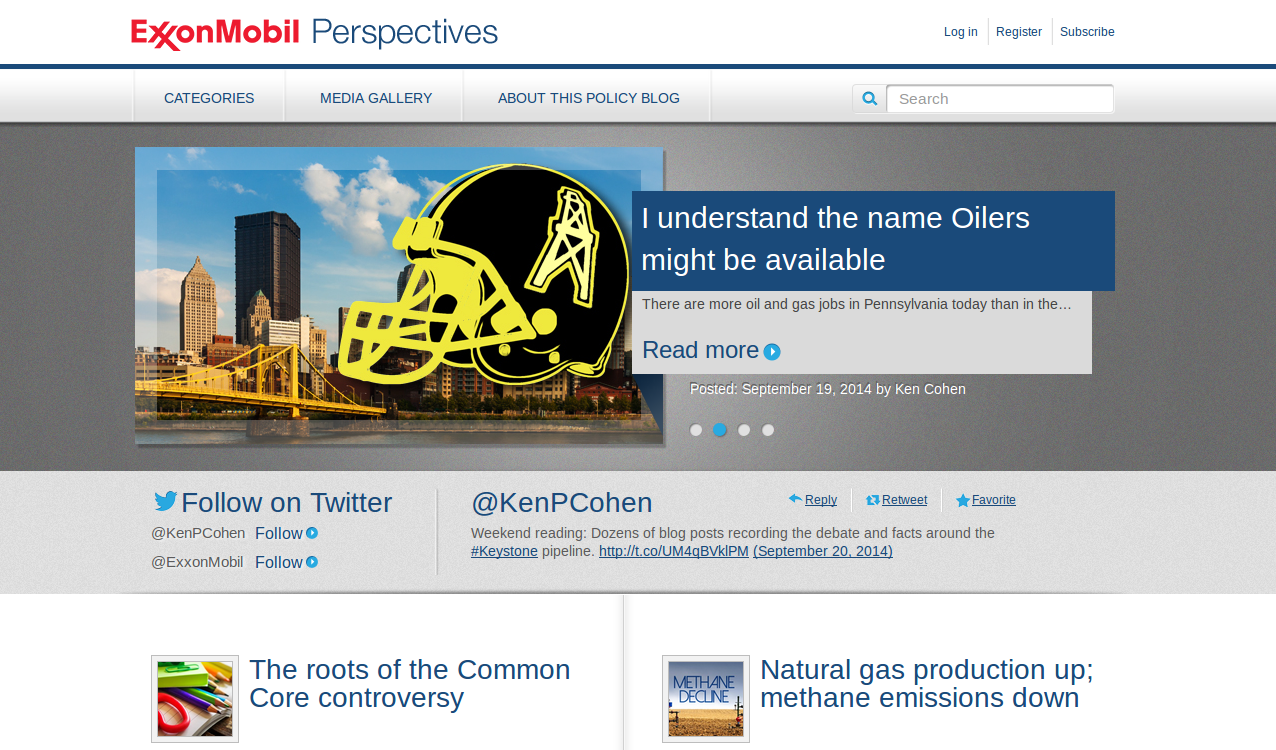The height and width of the screenshot is (750, 1276).
Task: Click the Favorite link
Action: pyautogui.click(x=994, y=500)
